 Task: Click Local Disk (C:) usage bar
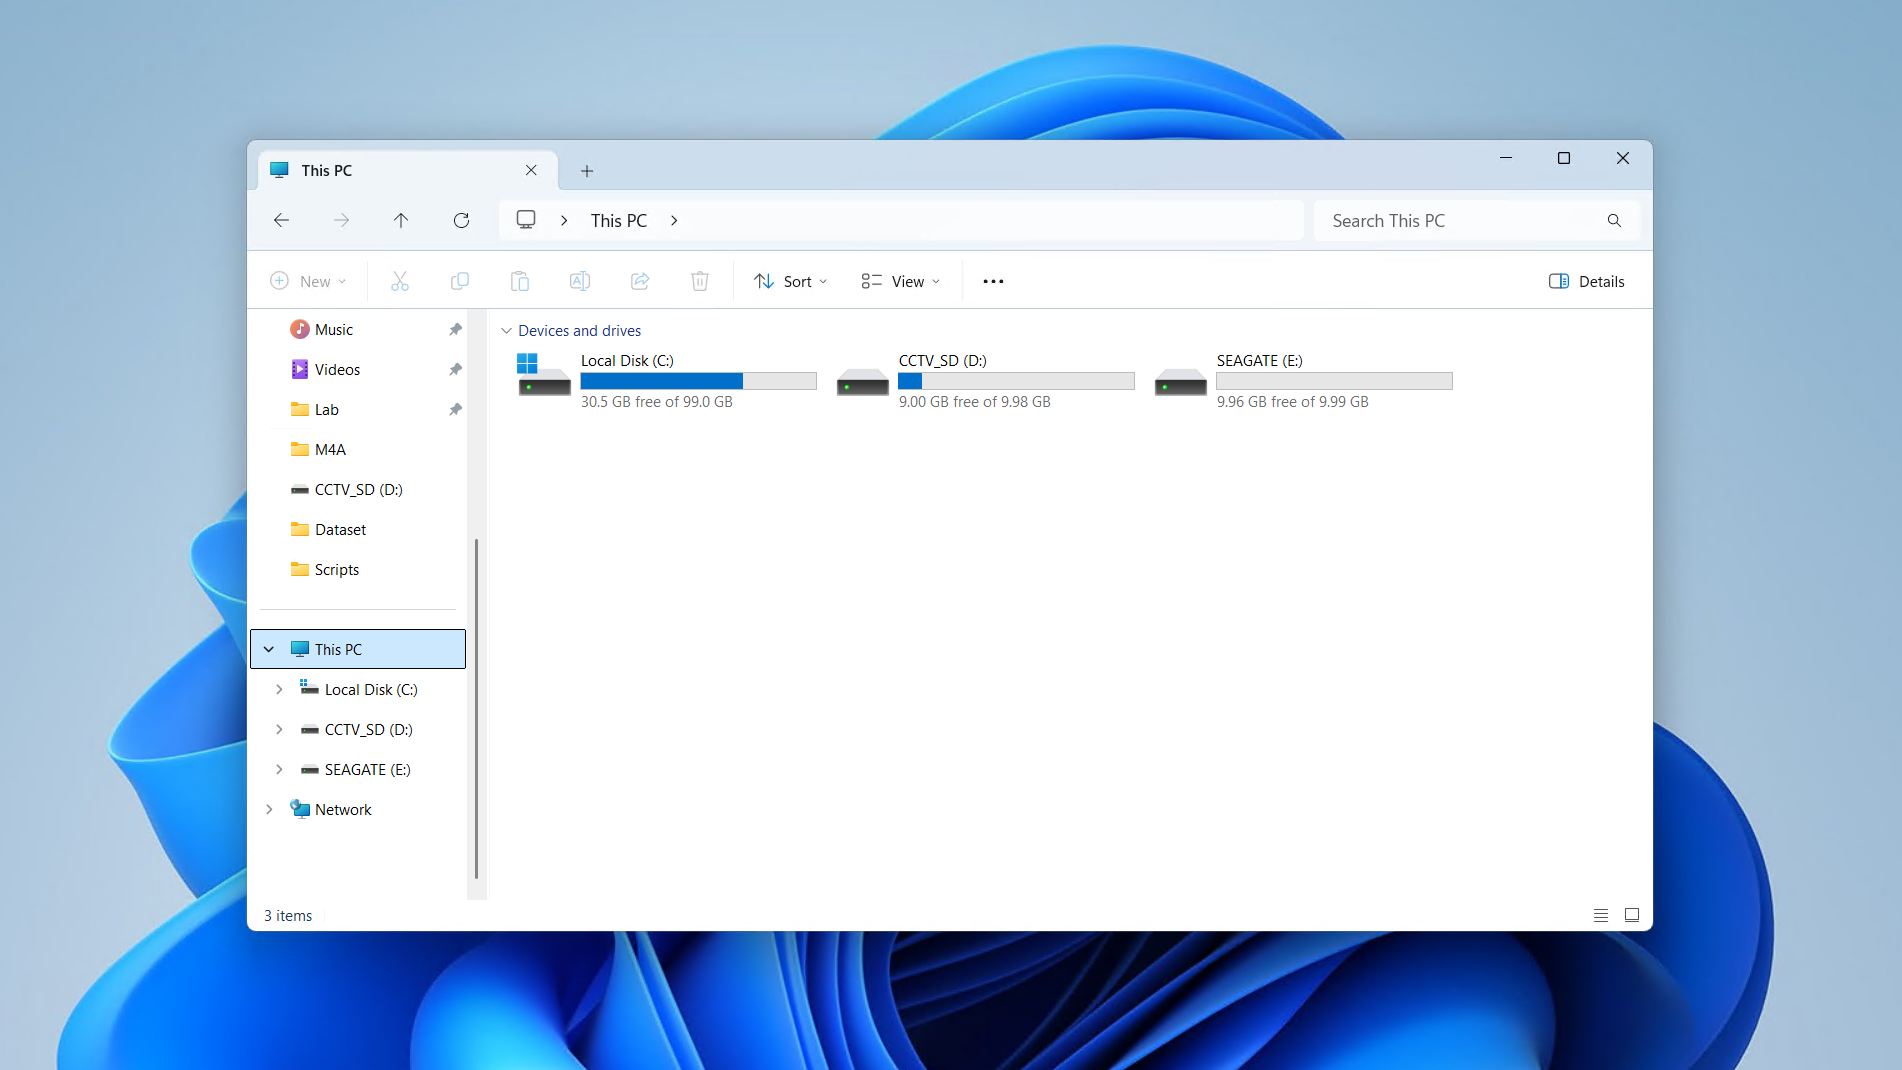(x=698, y=381)
